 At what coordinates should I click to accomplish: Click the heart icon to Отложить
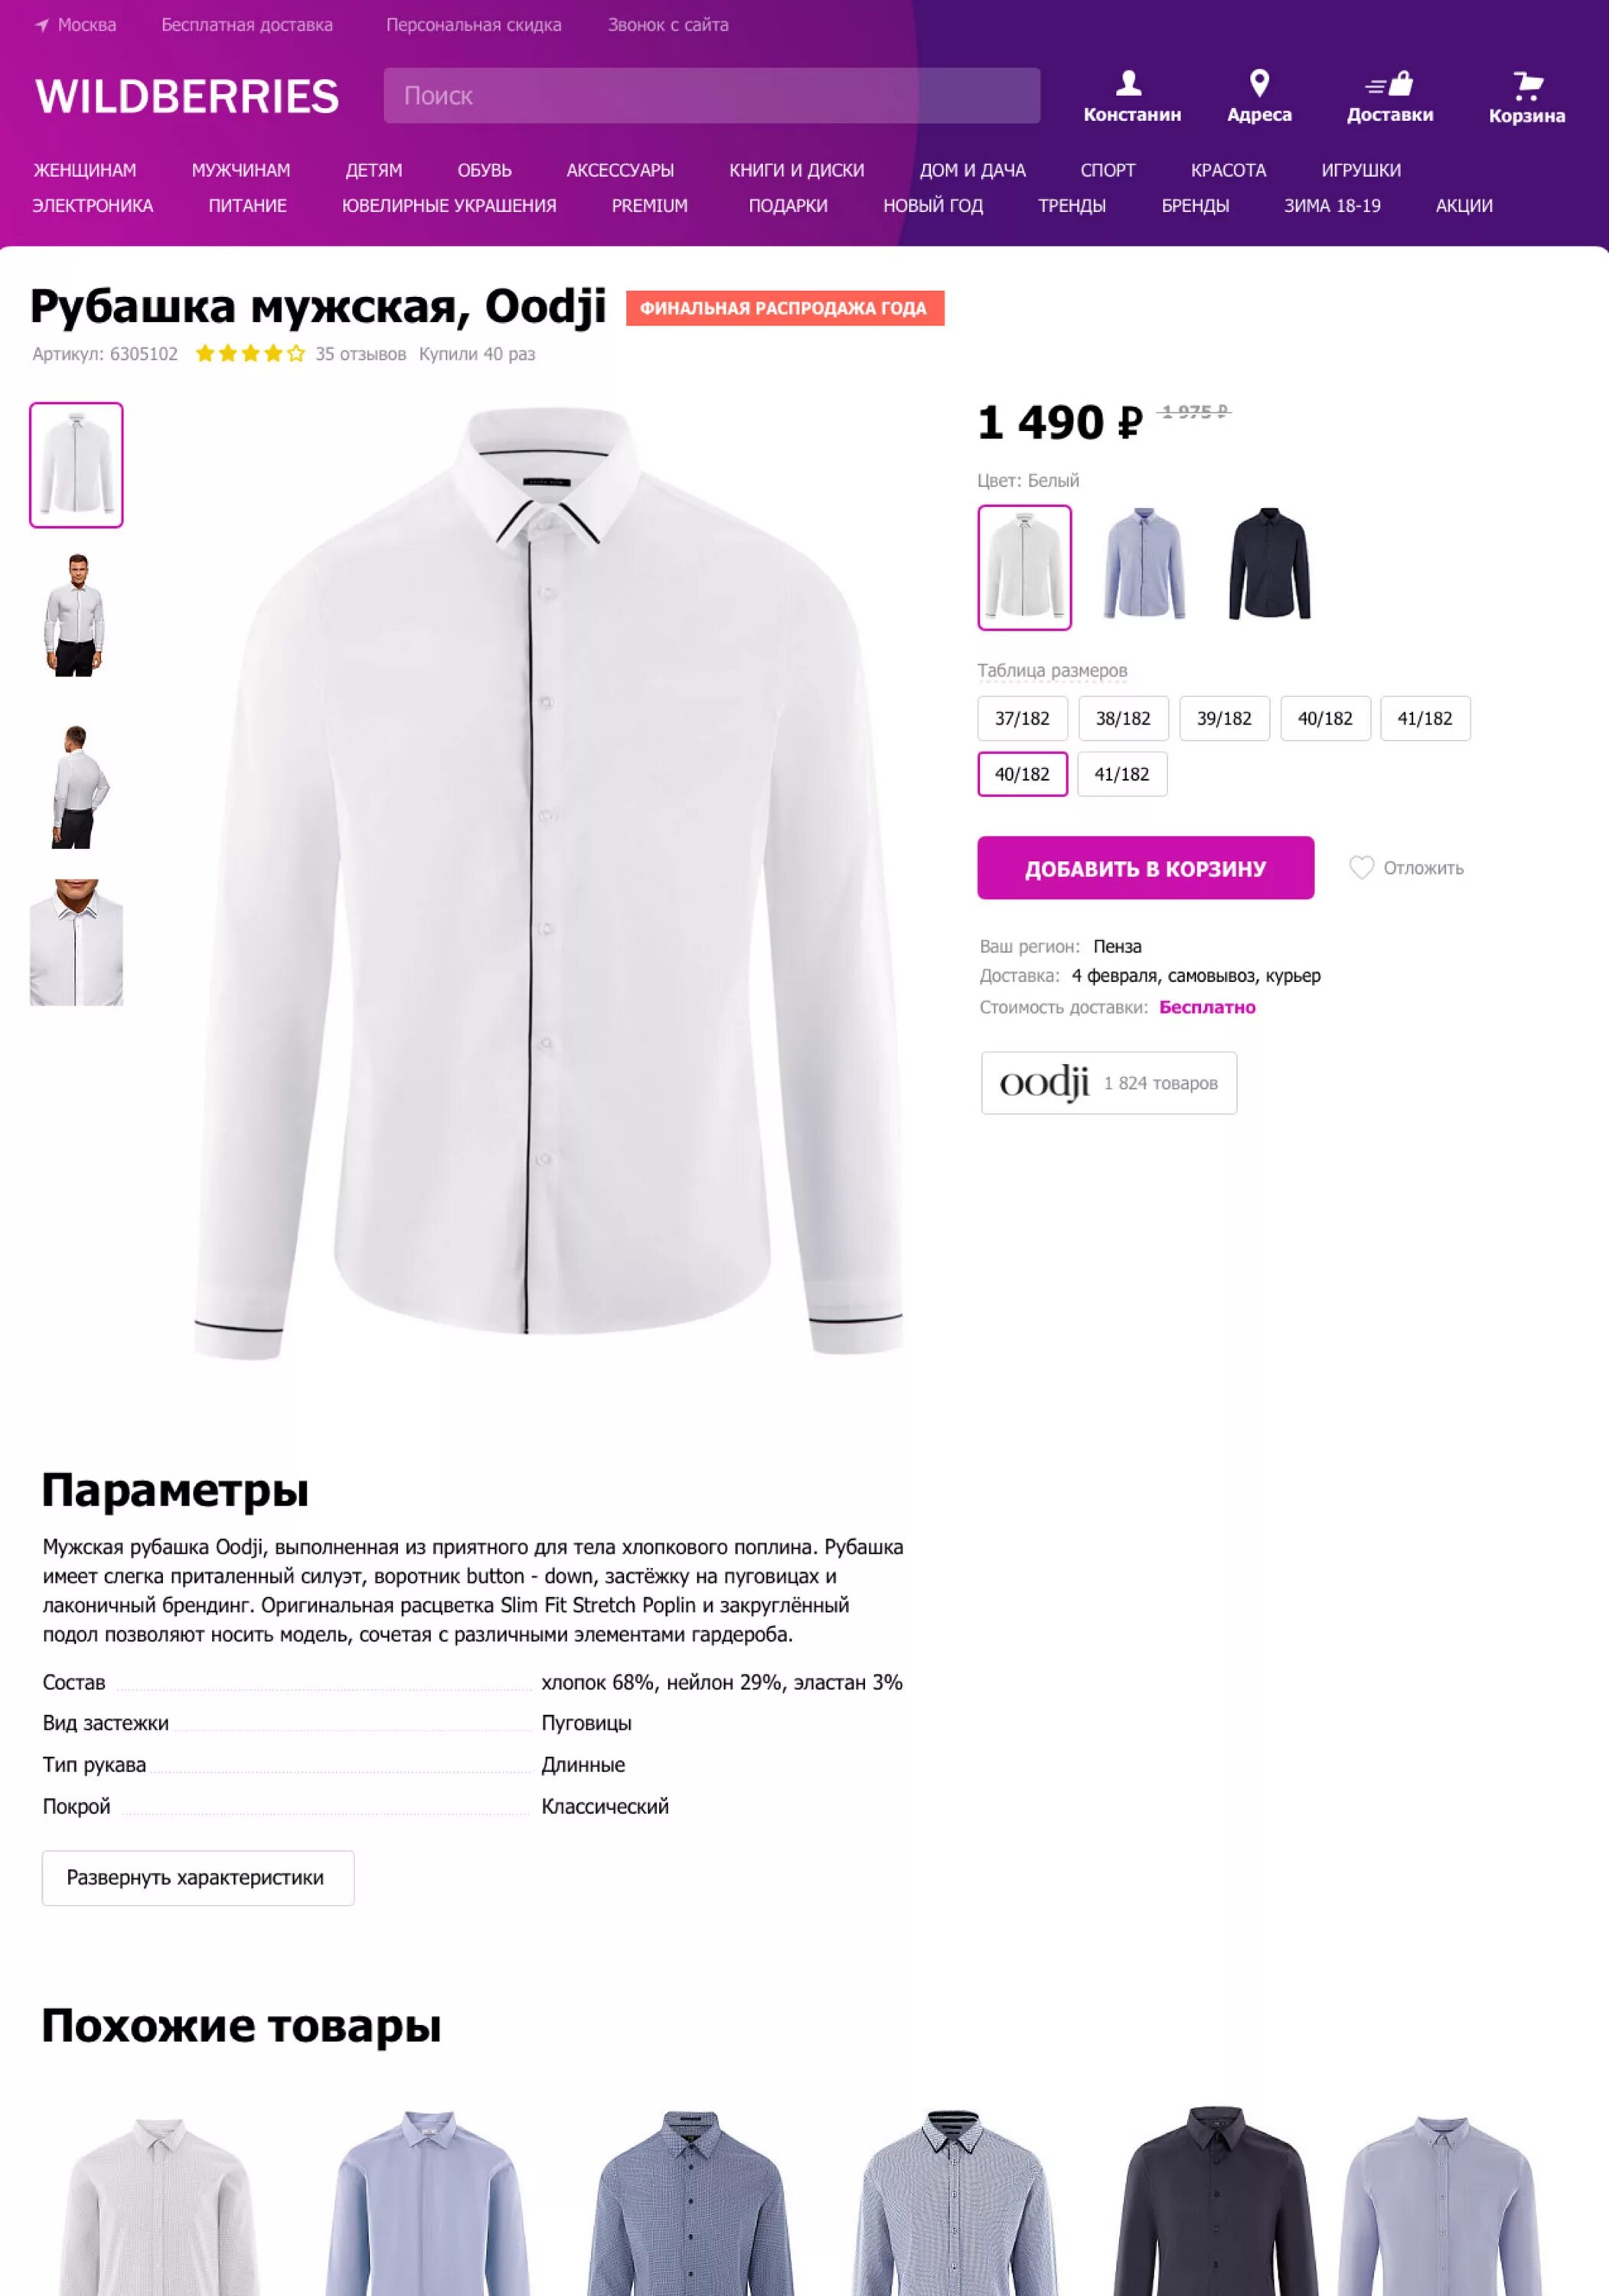1361,867
